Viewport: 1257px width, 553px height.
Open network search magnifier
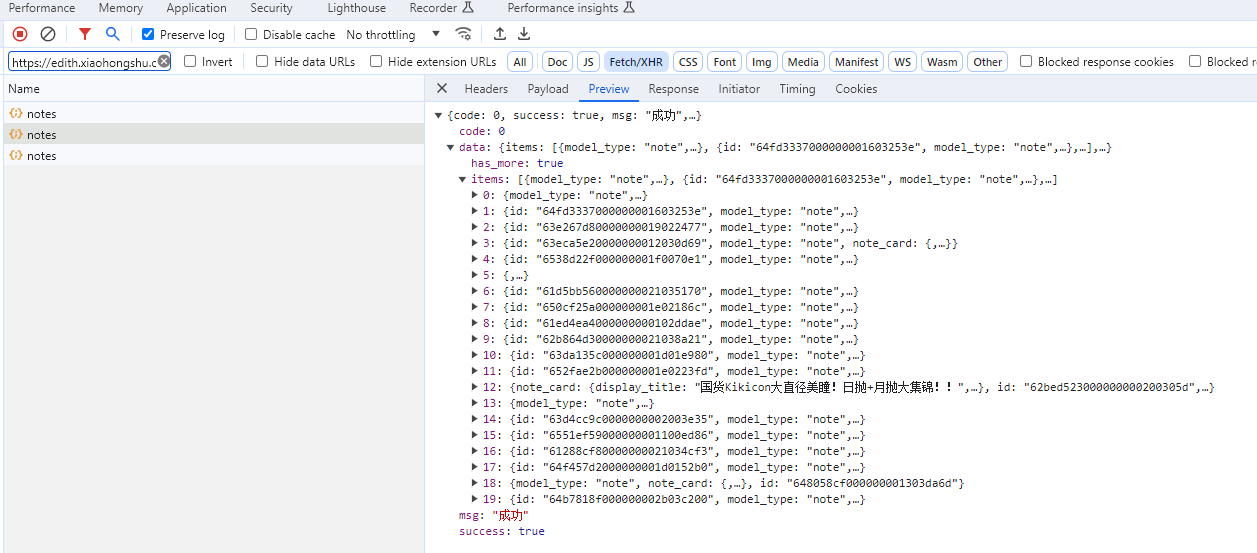(113, 34)
